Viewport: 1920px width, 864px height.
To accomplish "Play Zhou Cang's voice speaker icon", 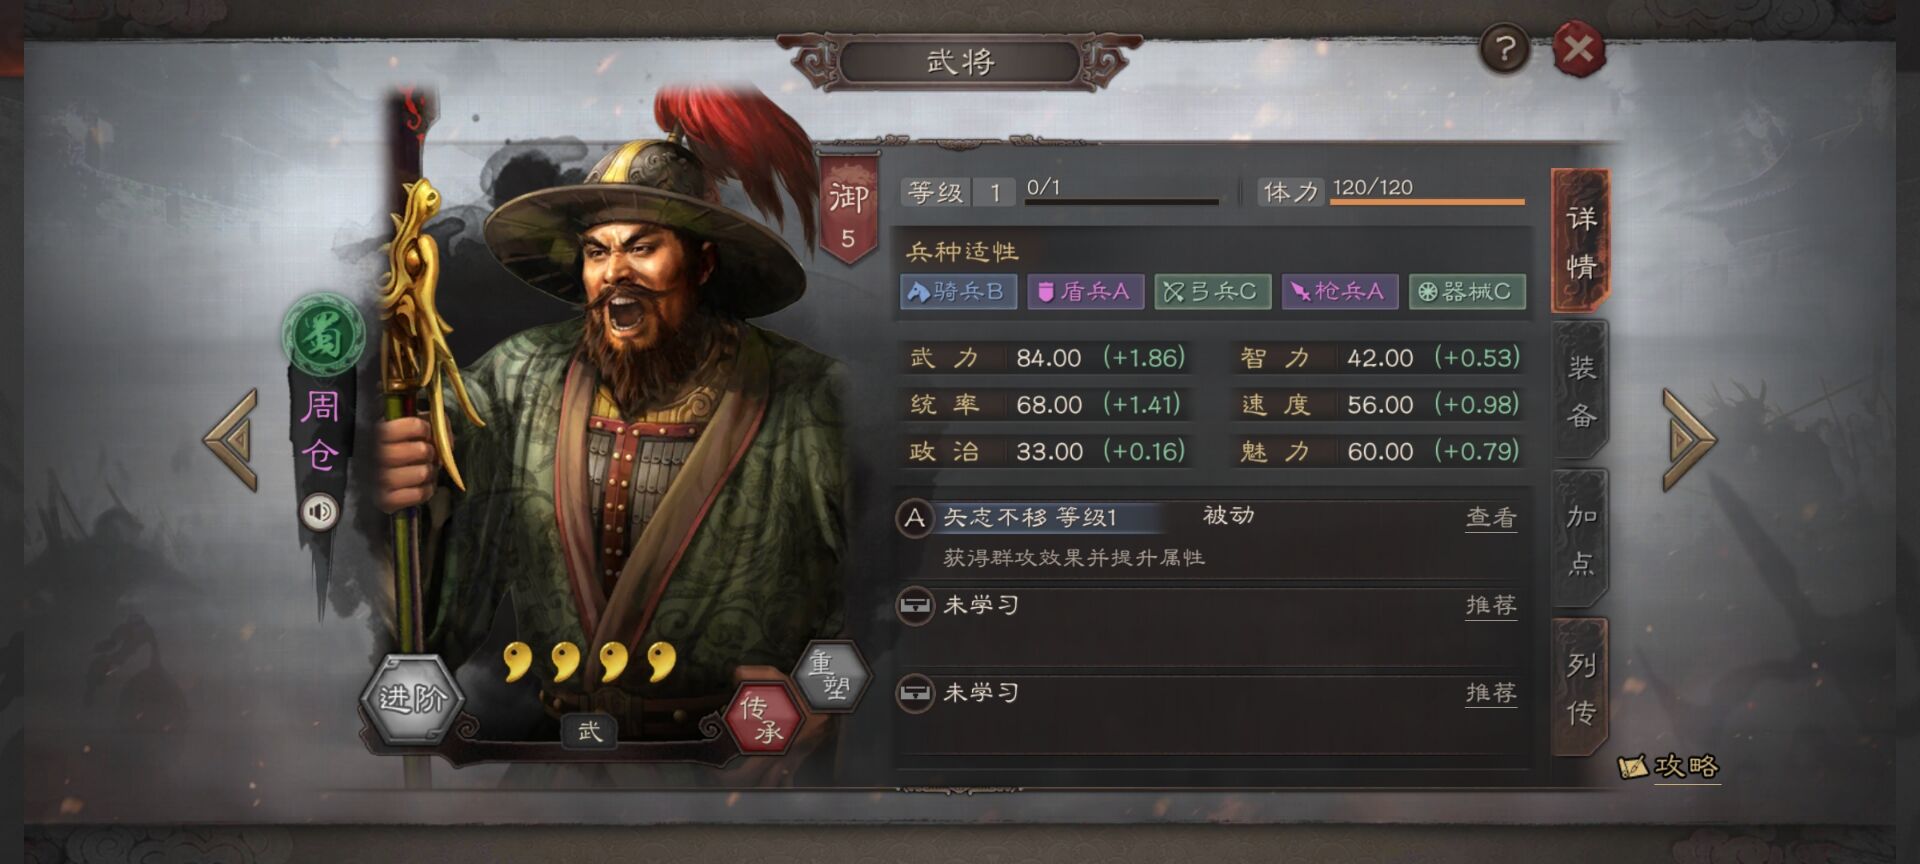I will pos(320,512).
